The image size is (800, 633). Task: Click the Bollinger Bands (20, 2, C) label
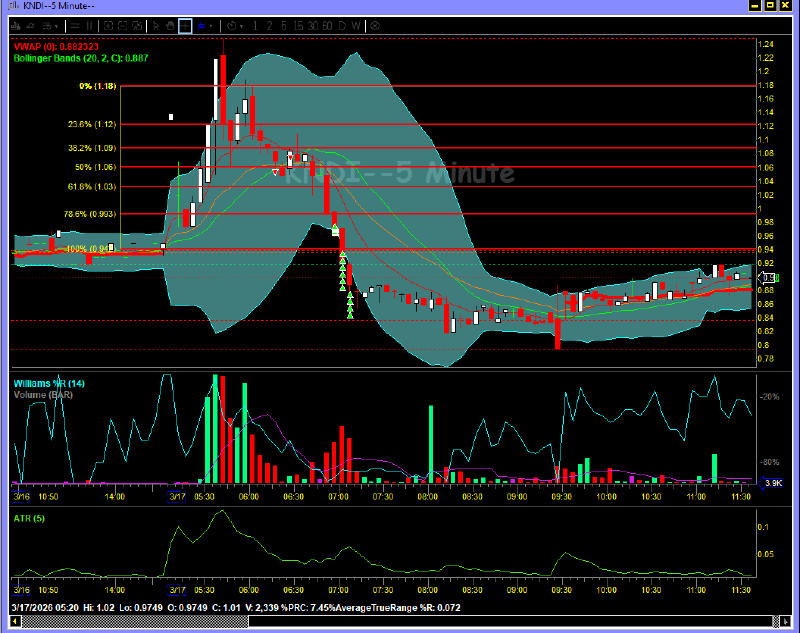click(81, 58)
